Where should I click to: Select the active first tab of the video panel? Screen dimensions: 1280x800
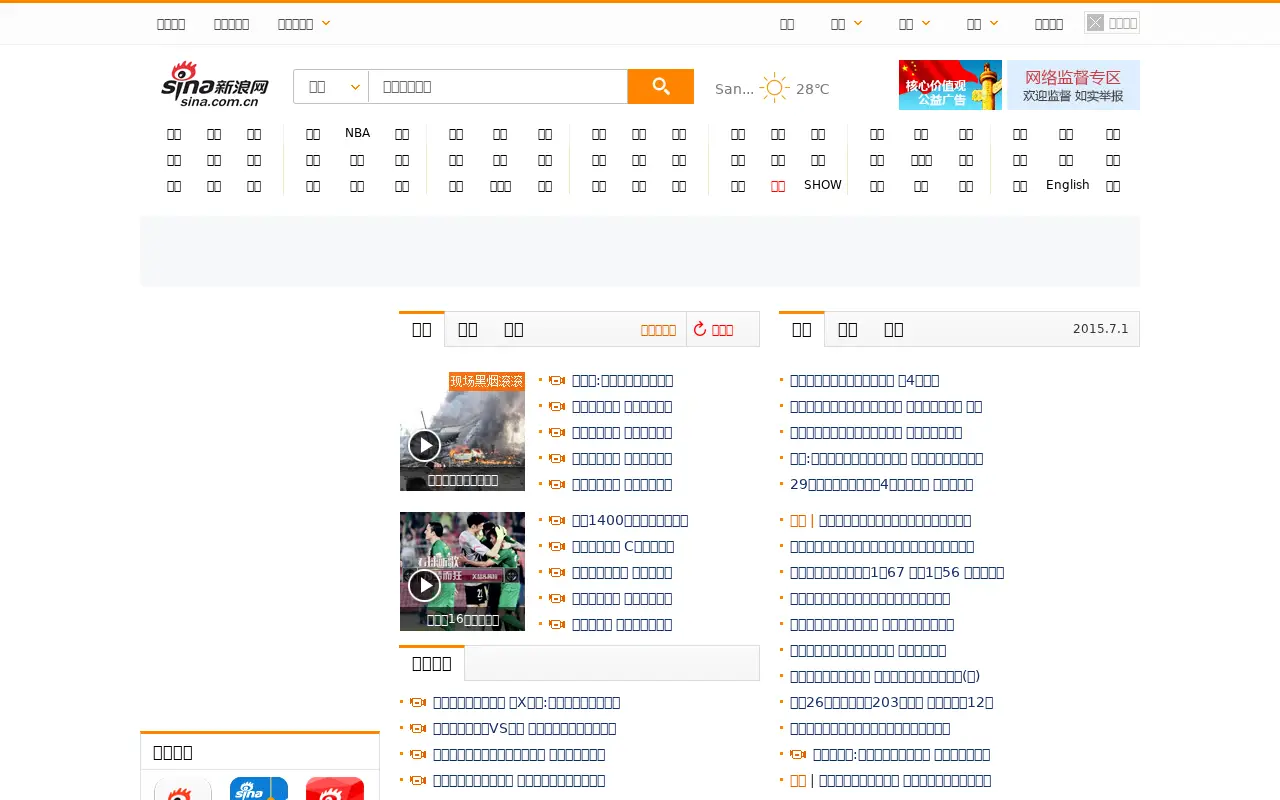pos(422,329)
